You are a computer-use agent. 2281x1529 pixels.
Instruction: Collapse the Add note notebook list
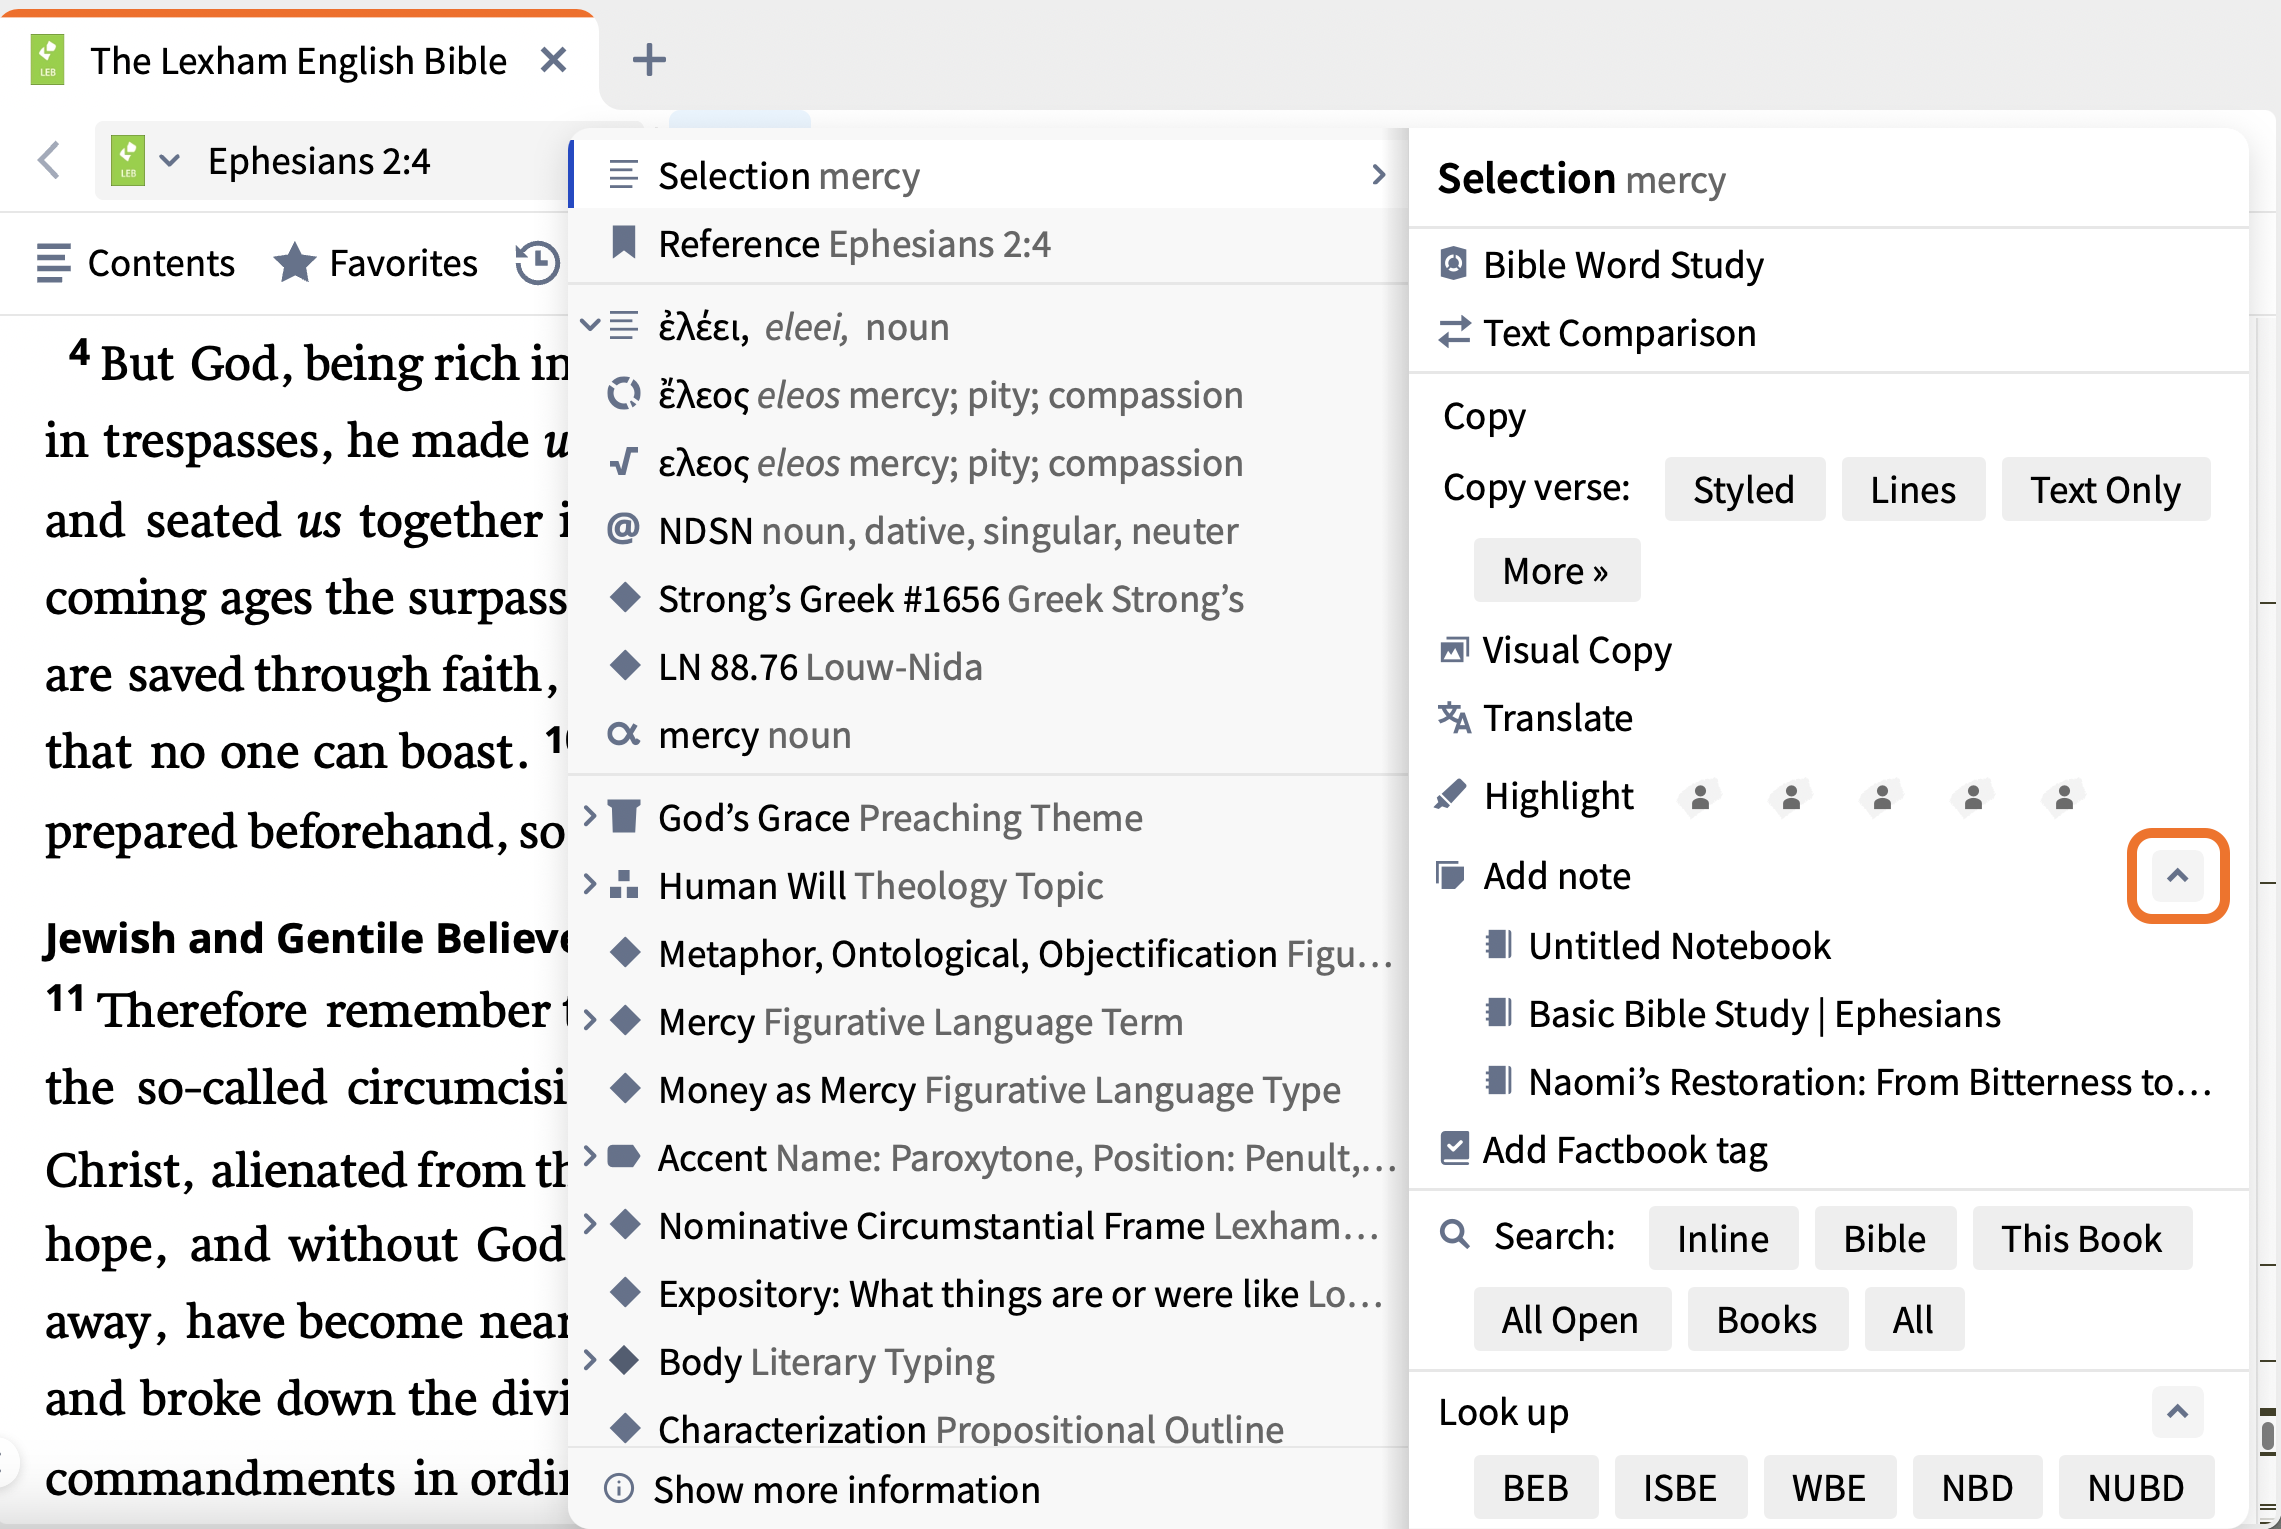2177,876
